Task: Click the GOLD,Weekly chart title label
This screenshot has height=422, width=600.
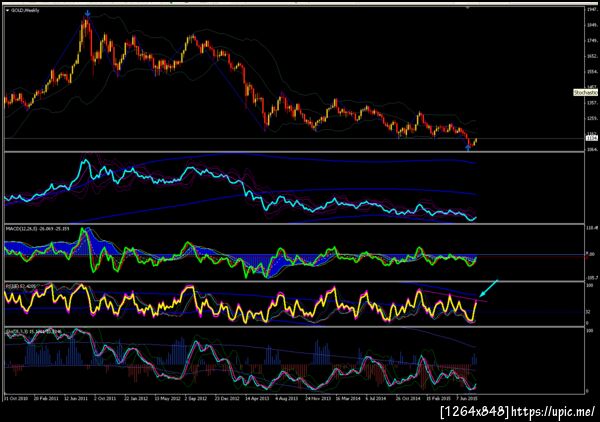Action: tap(25, 11)
